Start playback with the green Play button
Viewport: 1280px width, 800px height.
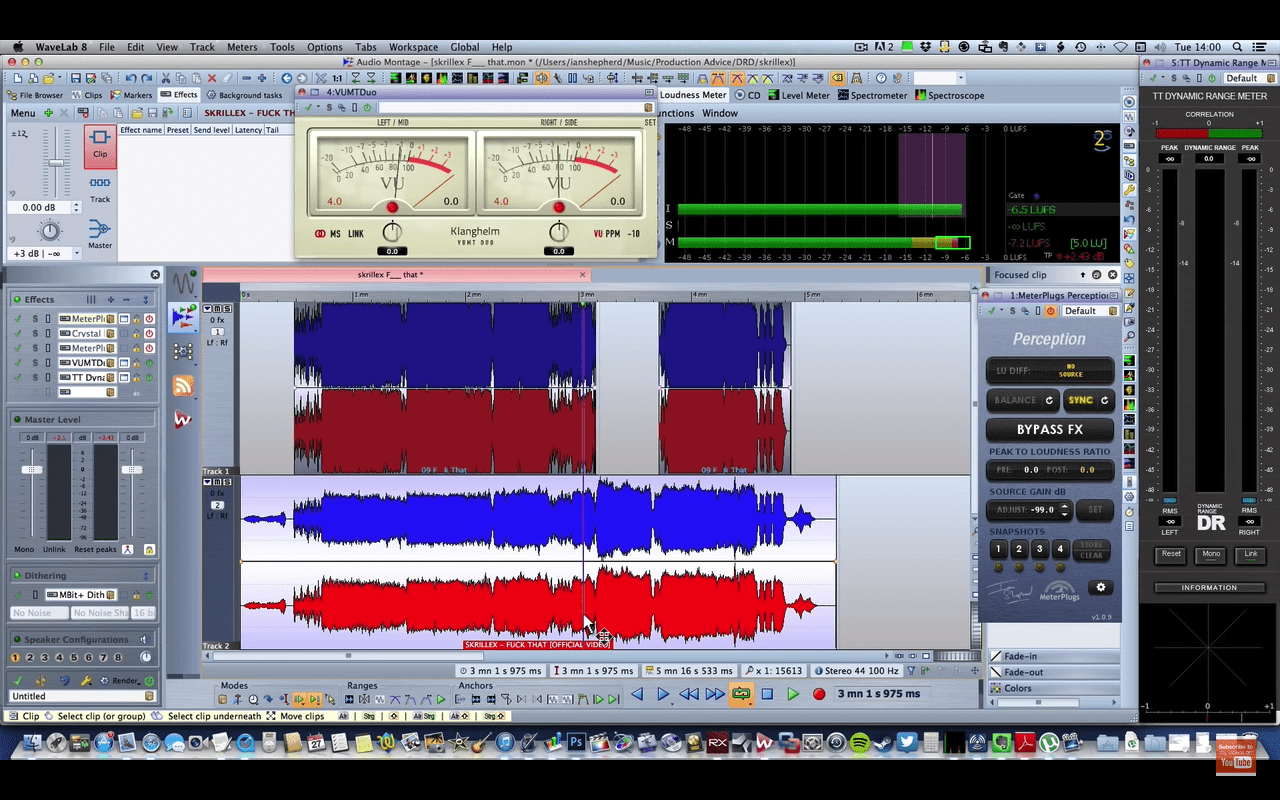793,694
